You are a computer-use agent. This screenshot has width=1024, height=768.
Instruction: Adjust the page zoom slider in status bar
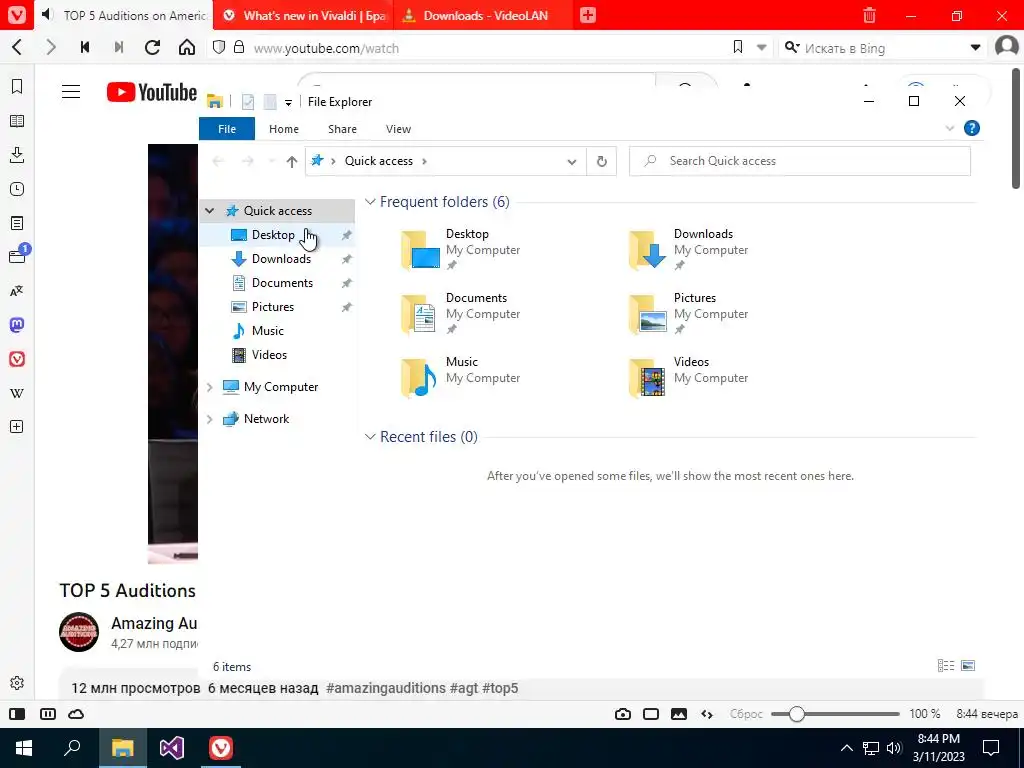(796, 714)
